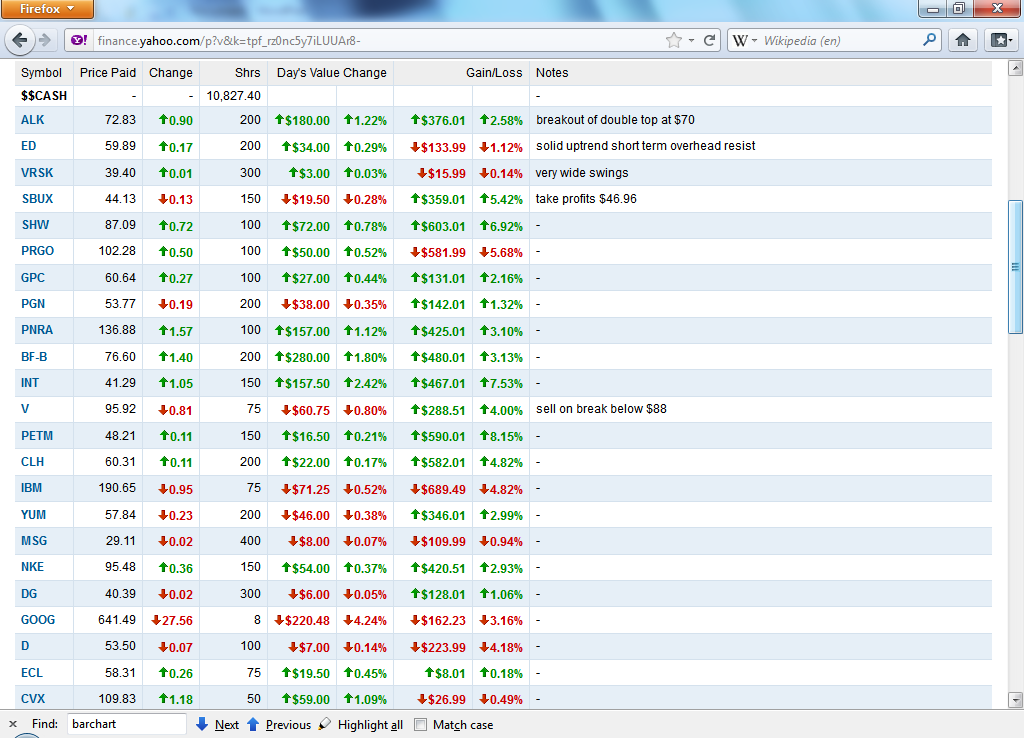Viewport: 1024px width, 738px height.
Task: Open the V ticker link
Action: point(25,409)
